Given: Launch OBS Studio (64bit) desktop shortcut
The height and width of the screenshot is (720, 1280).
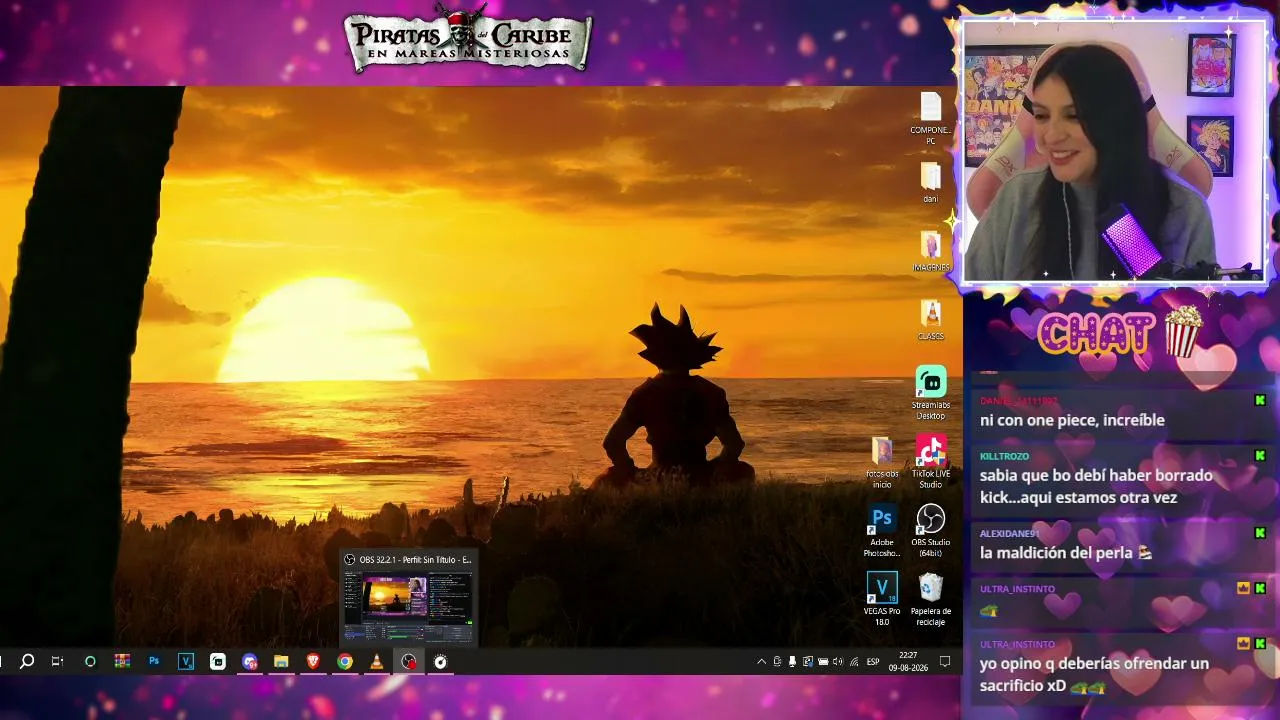Looking at the screenshot, I should click(930, 531).
